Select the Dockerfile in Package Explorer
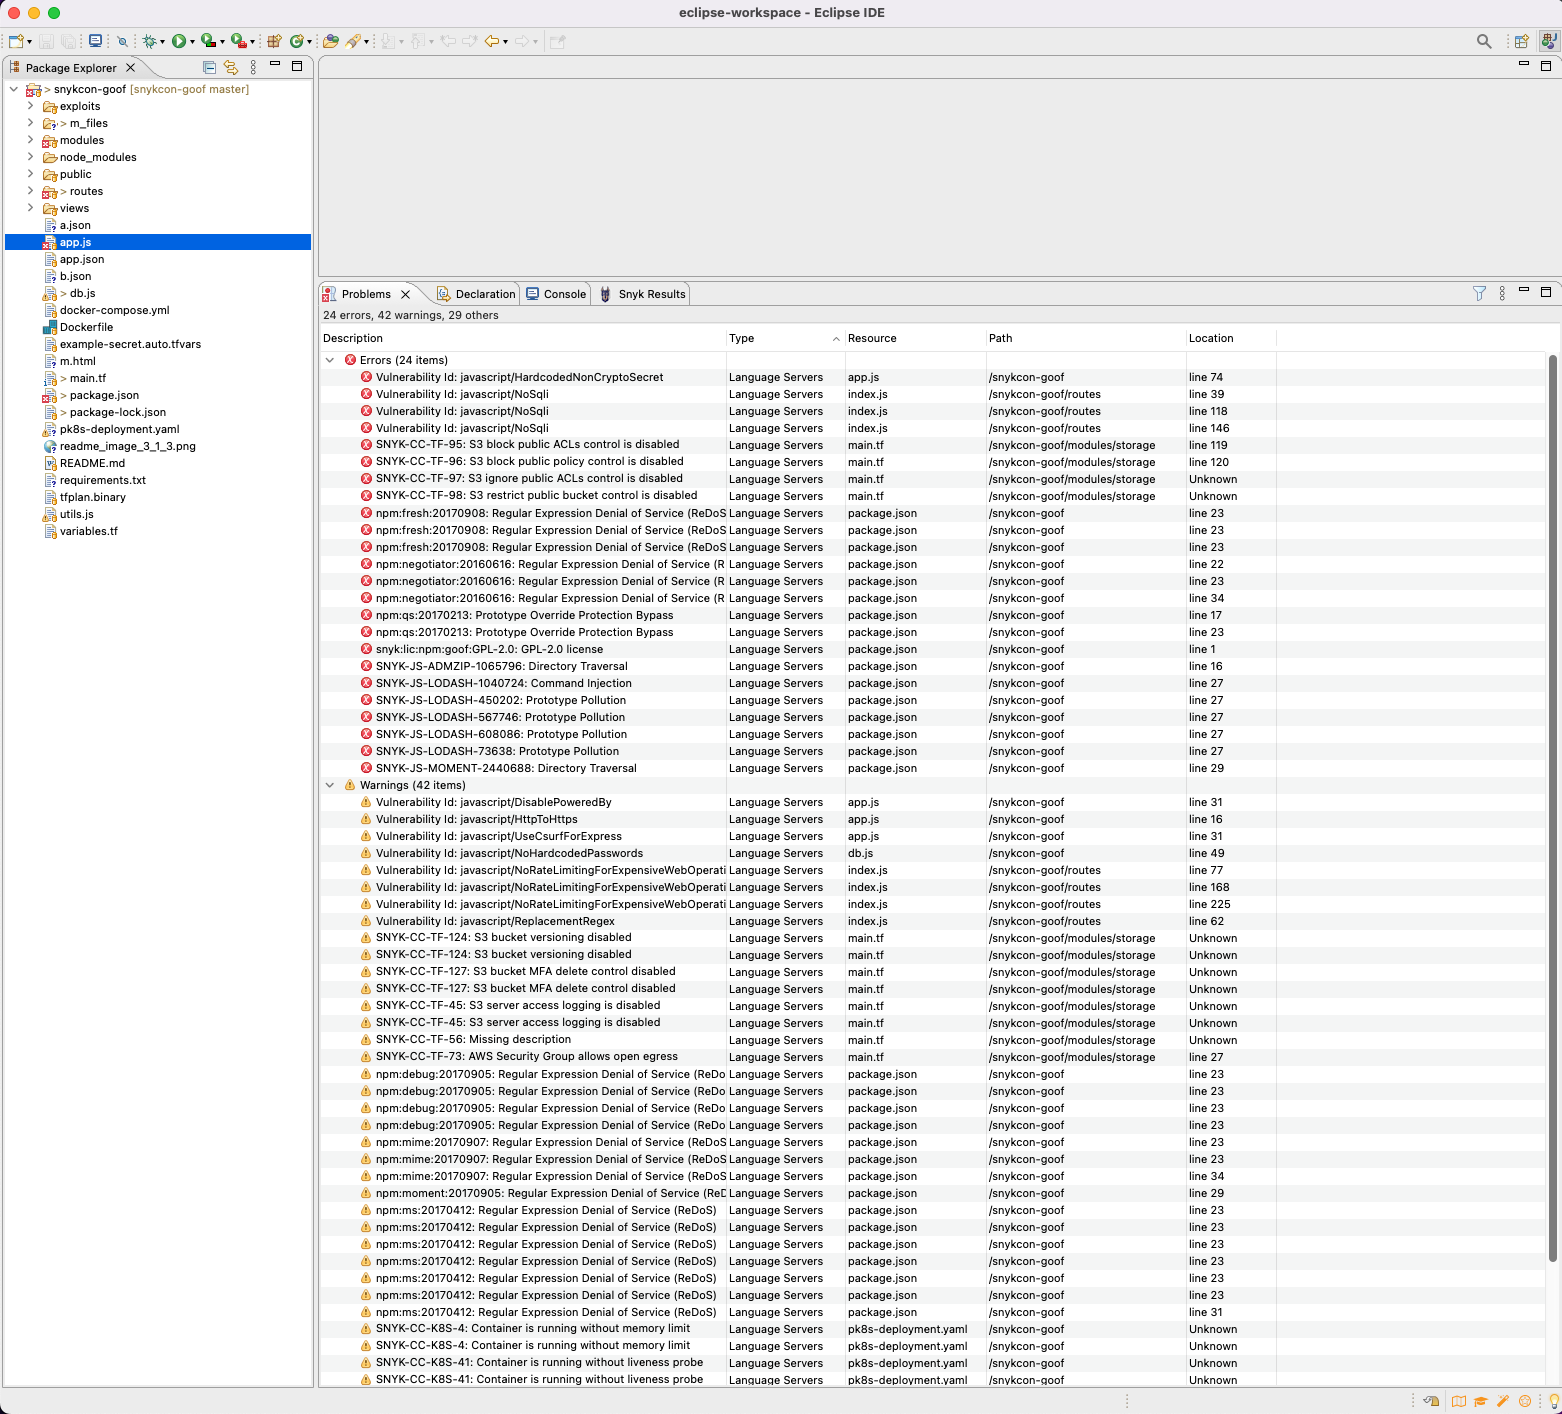The width and height of the screenshot is (1562, 1414). coord(86,327)
